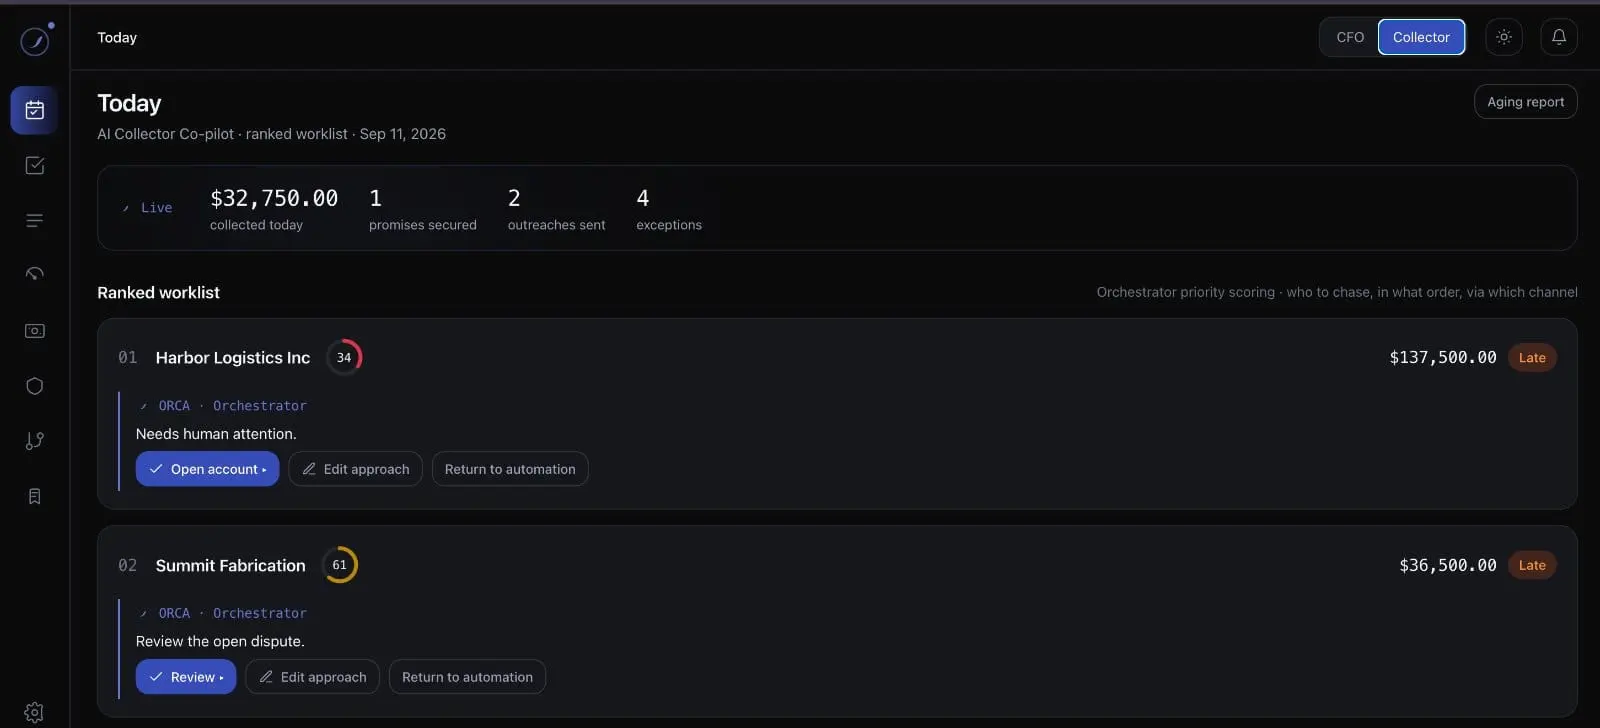
Task: Click the app logo in the sidebar
Action: (35, 41)
